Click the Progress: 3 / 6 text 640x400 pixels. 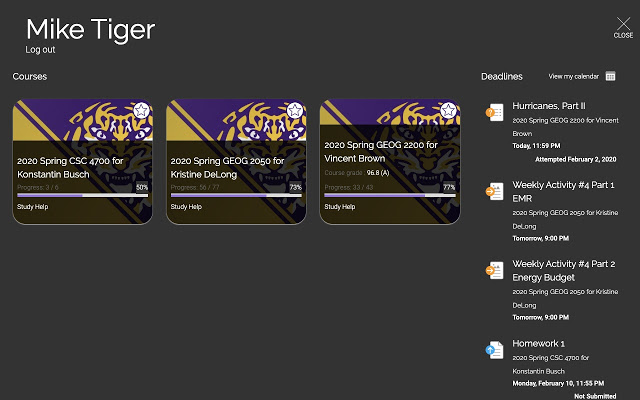click(x=38, y=187)
